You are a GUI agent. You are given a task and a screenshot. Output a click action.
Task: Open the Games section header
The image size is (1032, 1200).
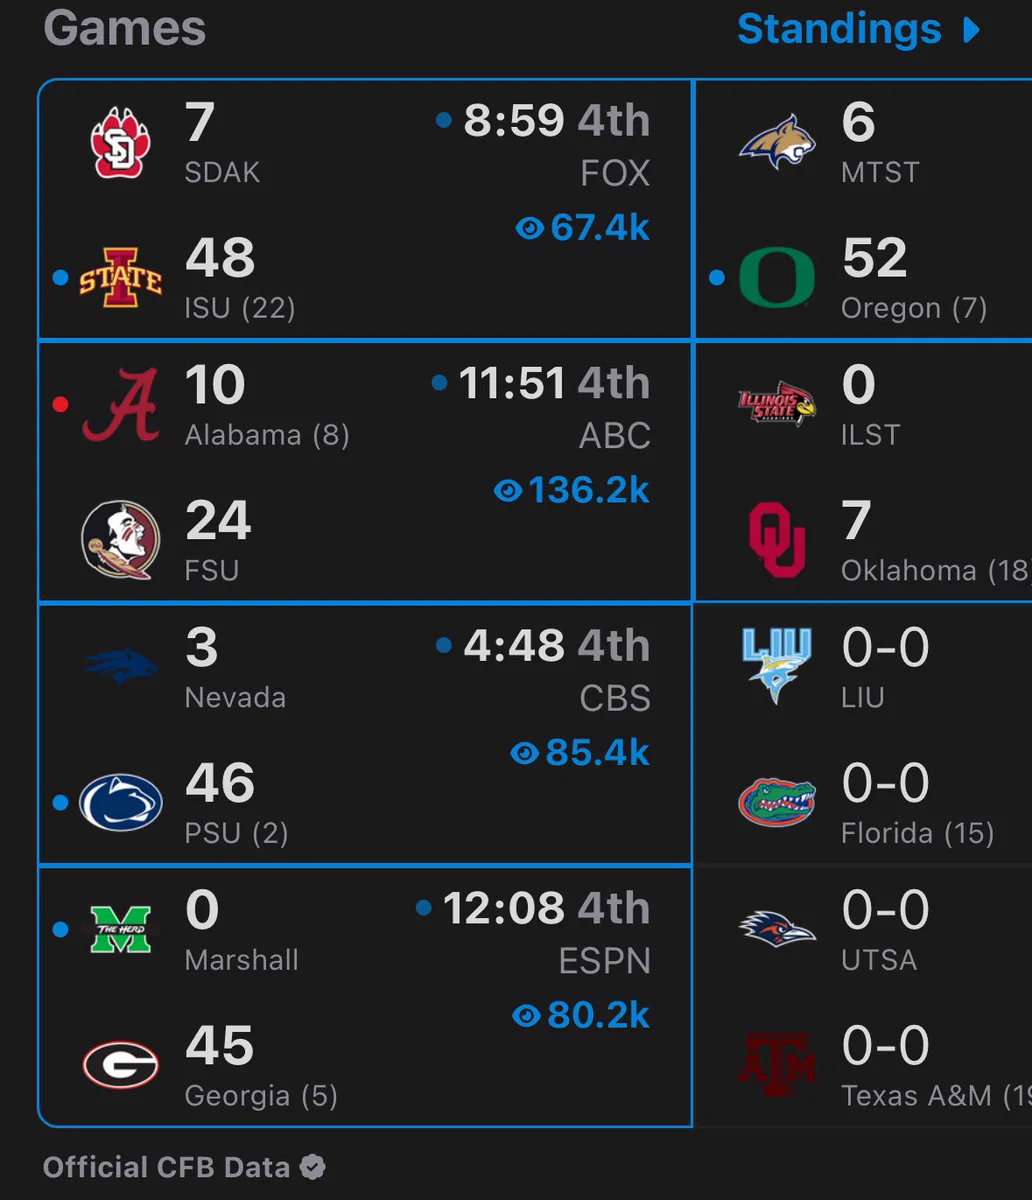pyautogui.click(x=125, y=28)
